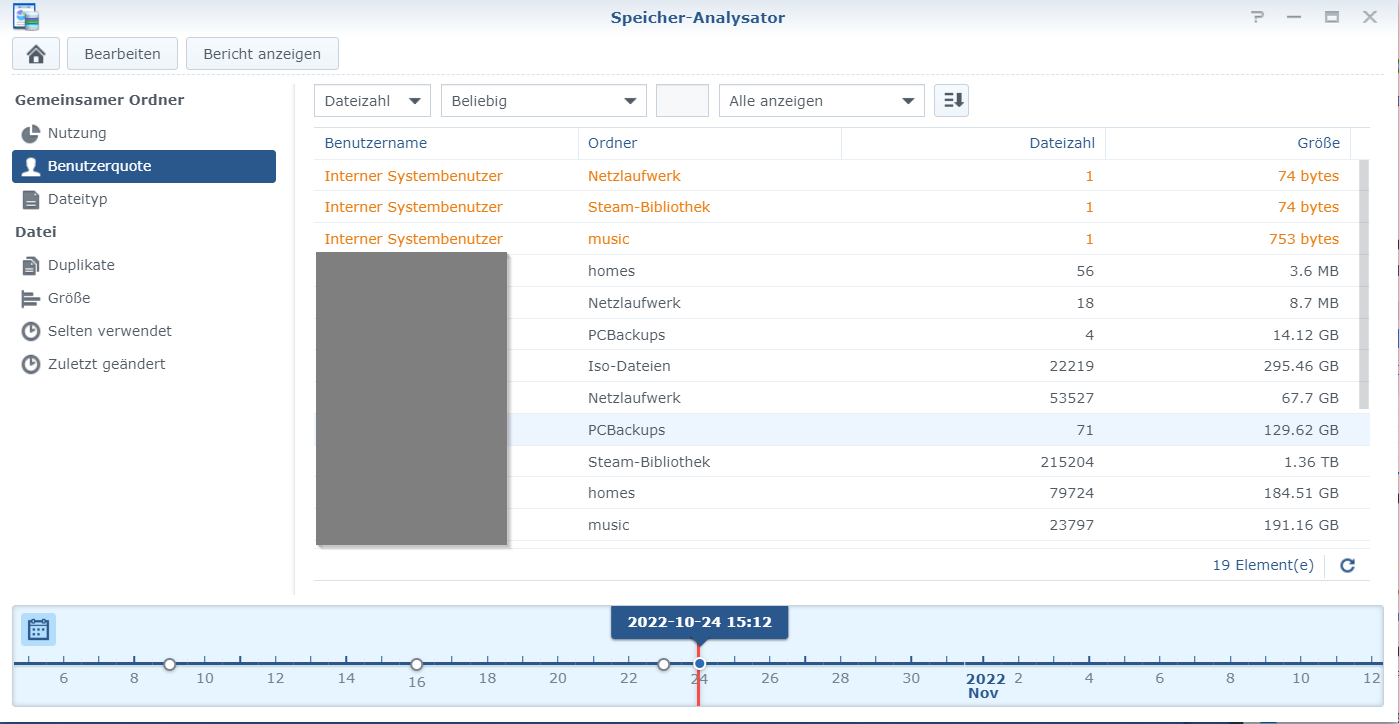
Task: Switch to Nutzung view
Action: (x=76, y=133)
